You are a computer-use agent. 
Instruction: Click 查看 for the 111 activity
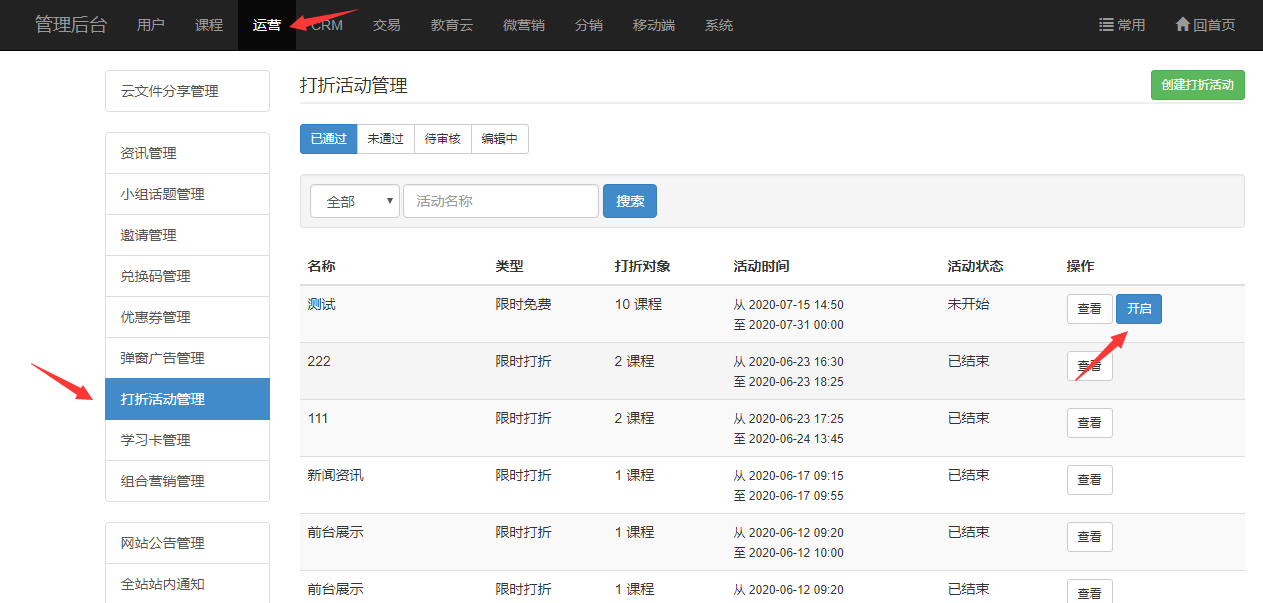click(x=1089, y=423)
